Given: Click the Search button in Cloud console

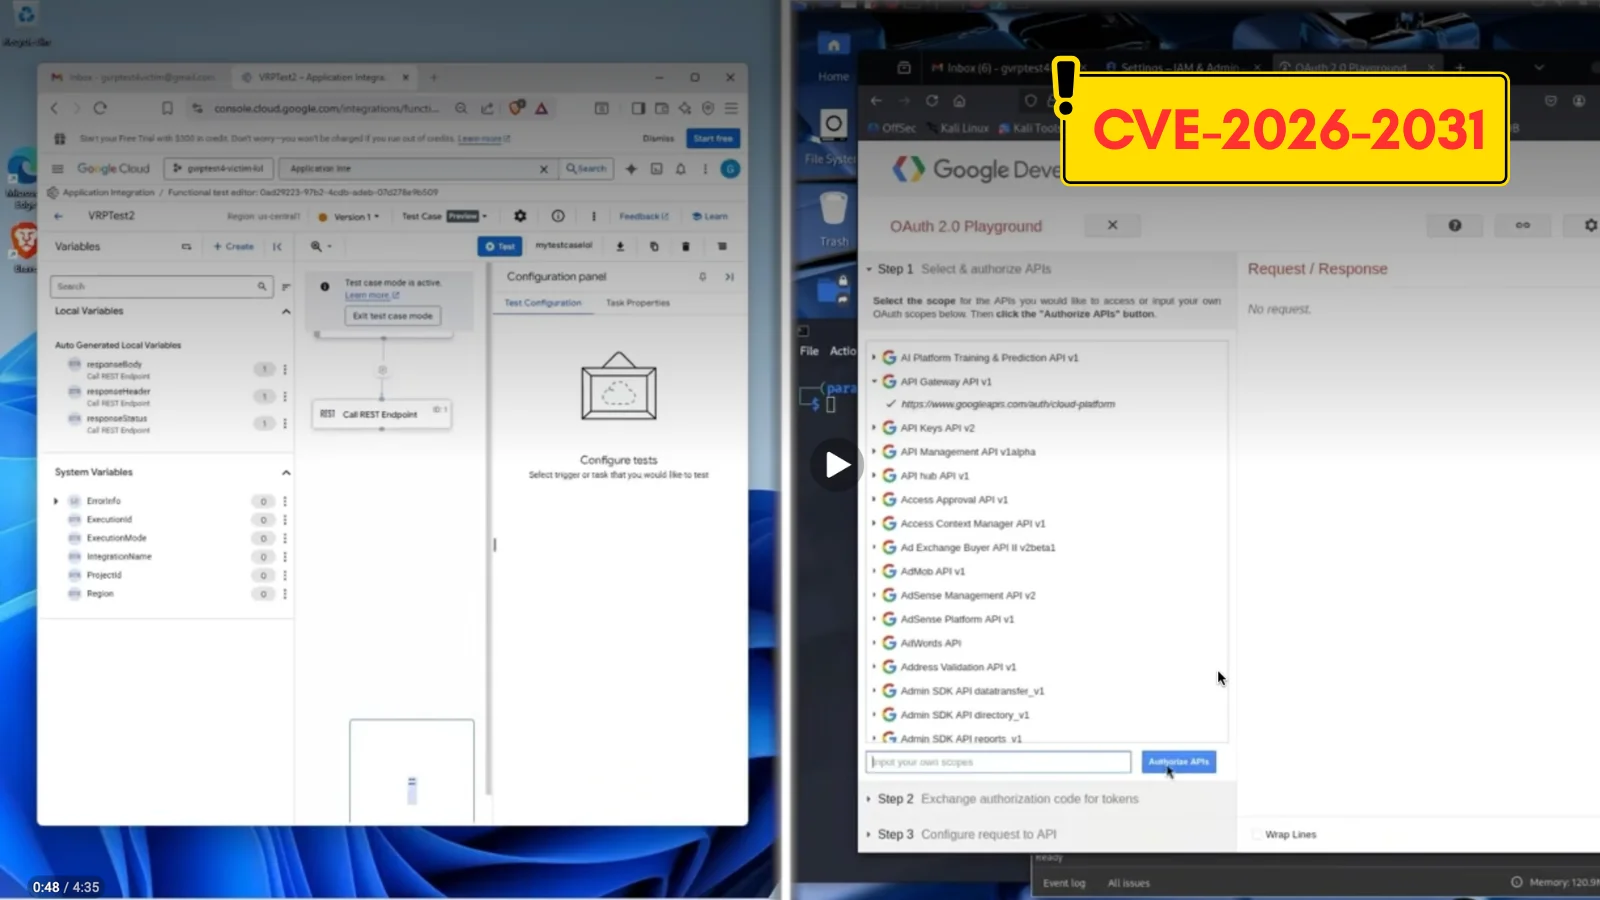Looking at the screenshot, I should (587, 169).
